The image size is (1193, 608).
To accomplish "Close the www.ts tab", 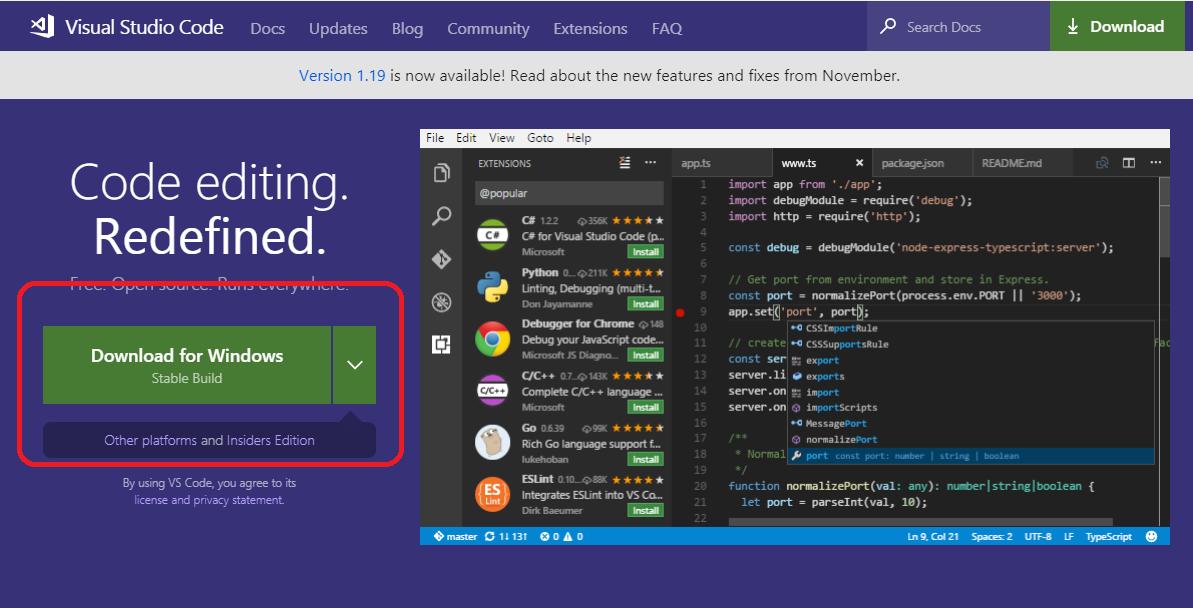I will point(860,163).
